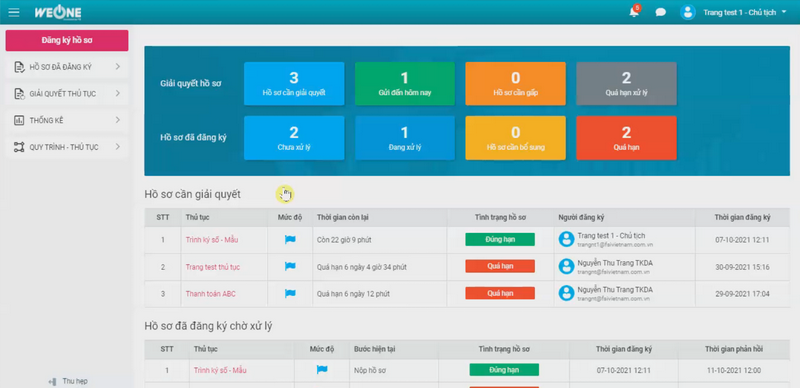Open Giải quyết thủ tục menu
Screen dimensions: 800x388
pyautogui.click(x=67, y=93)
